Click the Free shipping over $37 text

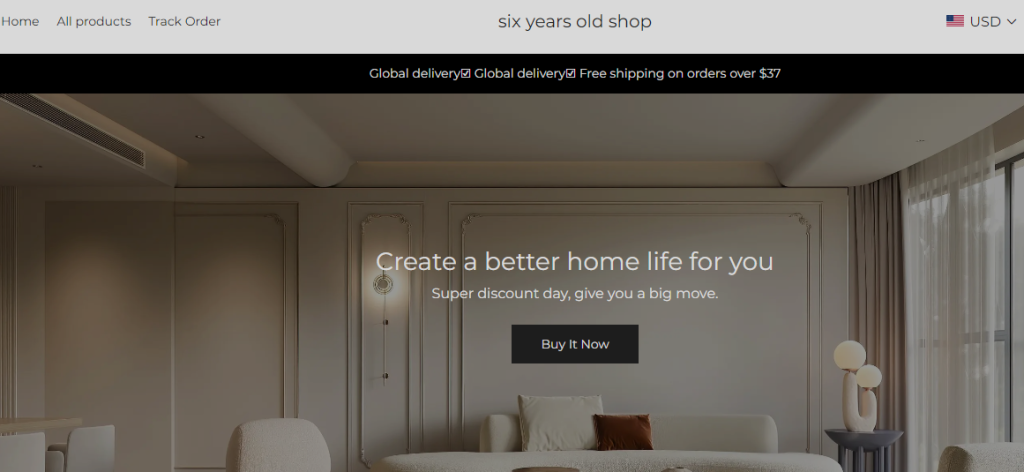pos(680,74)
